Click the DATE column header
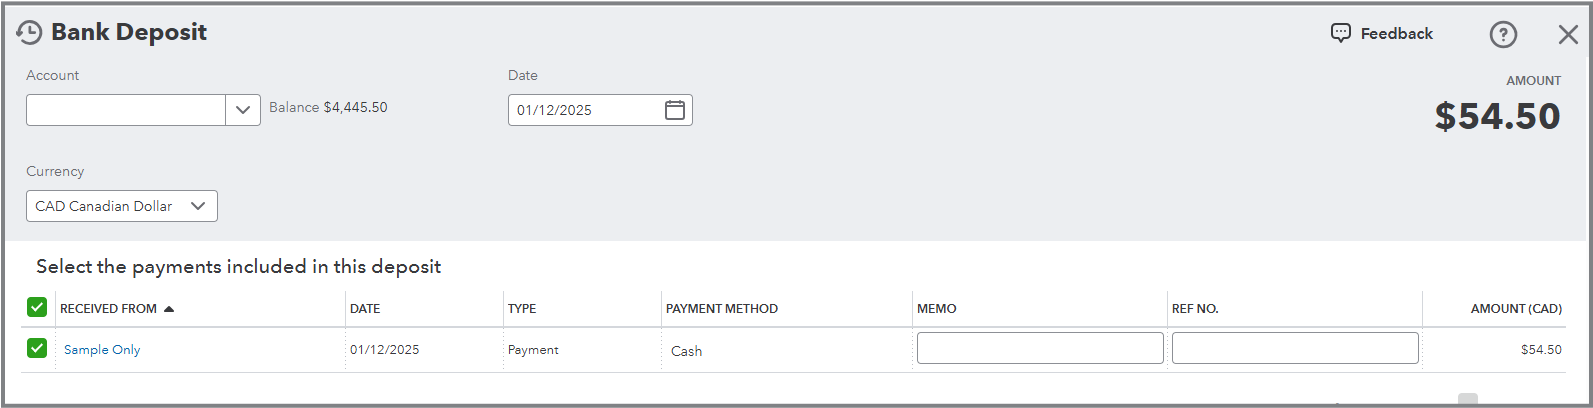The image size is (1593, 408). 365,309
